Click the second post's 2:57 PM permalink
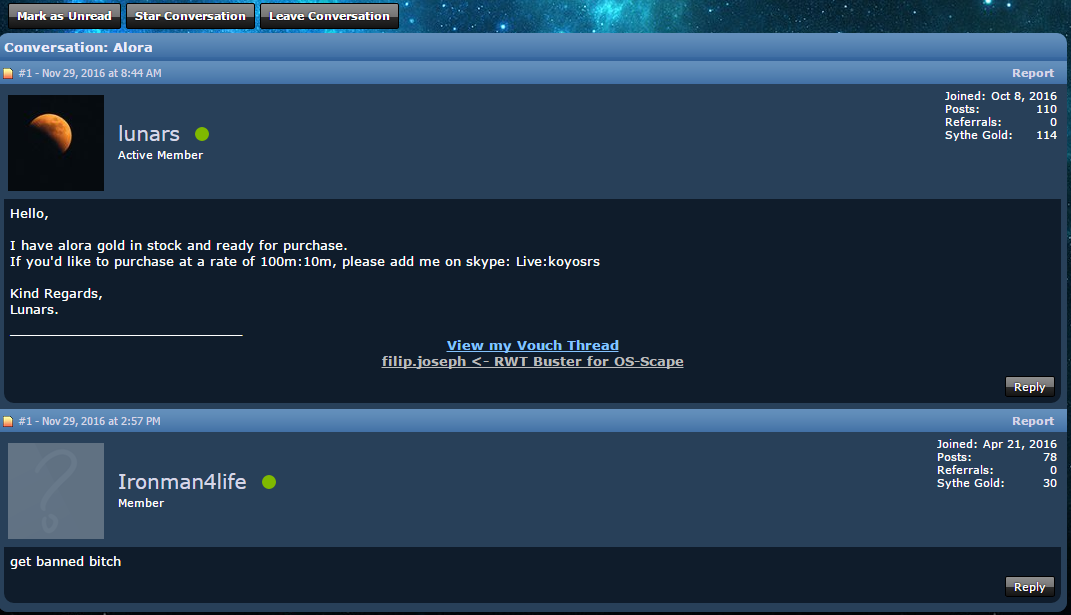Image resolution: width=1071 pixels, height=615 pixels. coord(89,421)
